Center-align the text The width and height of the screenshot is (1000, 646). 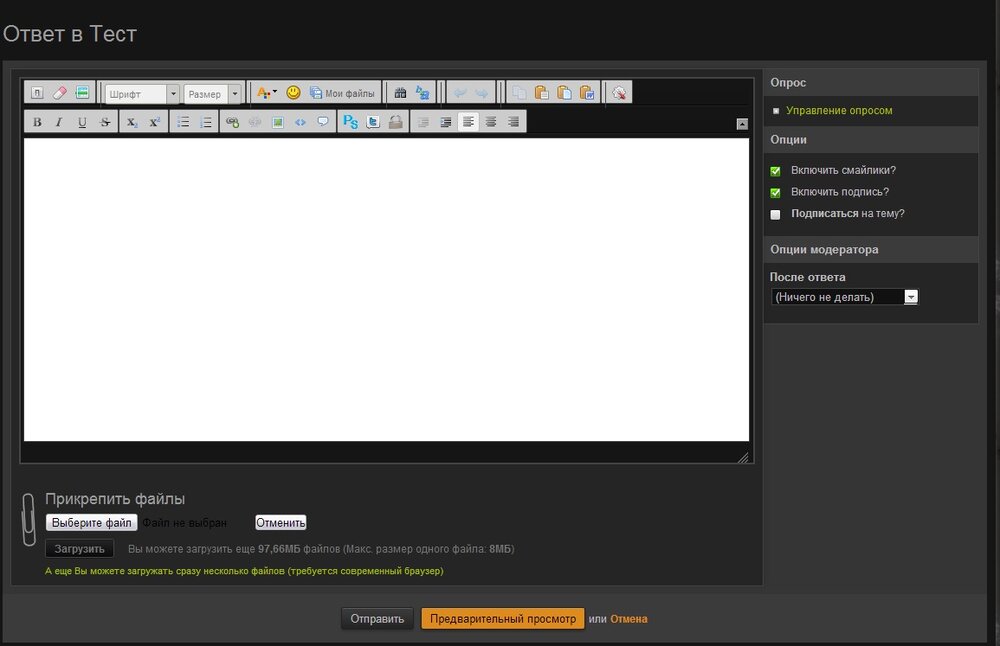[490, 122]
